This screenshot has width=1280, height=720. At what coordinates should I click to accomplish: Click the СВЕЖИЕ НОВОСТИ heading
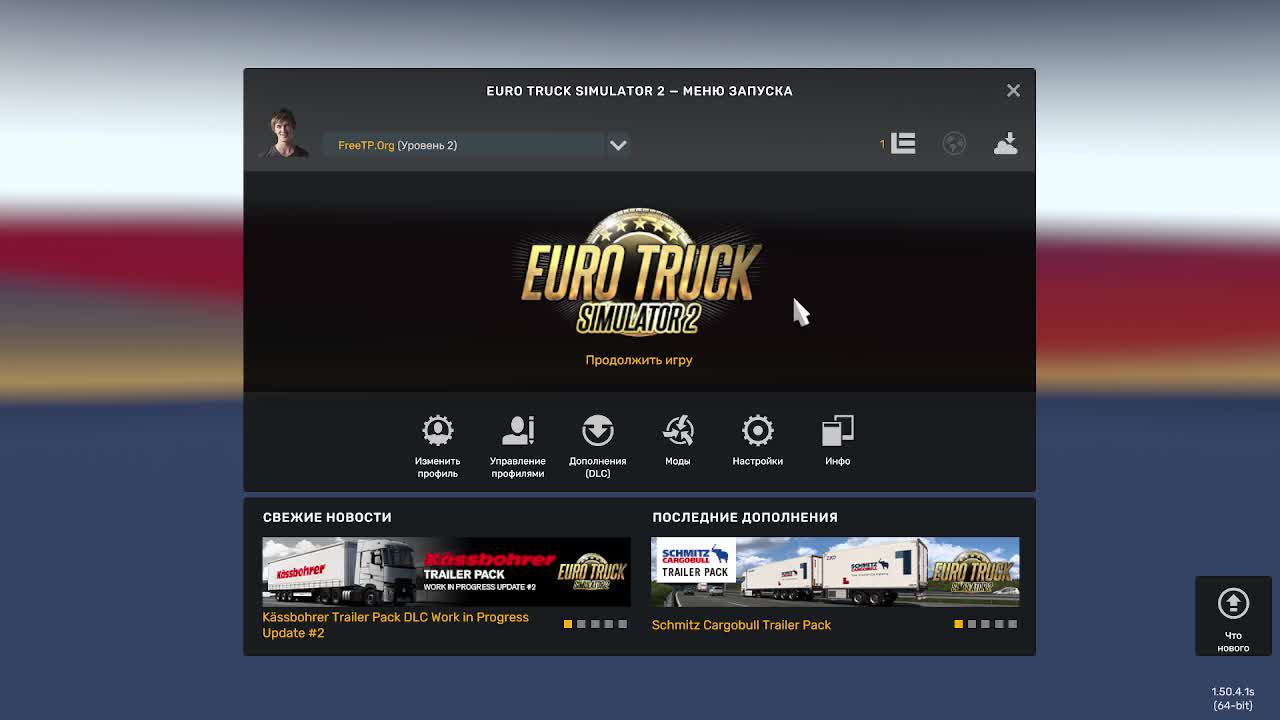point(327,517)
